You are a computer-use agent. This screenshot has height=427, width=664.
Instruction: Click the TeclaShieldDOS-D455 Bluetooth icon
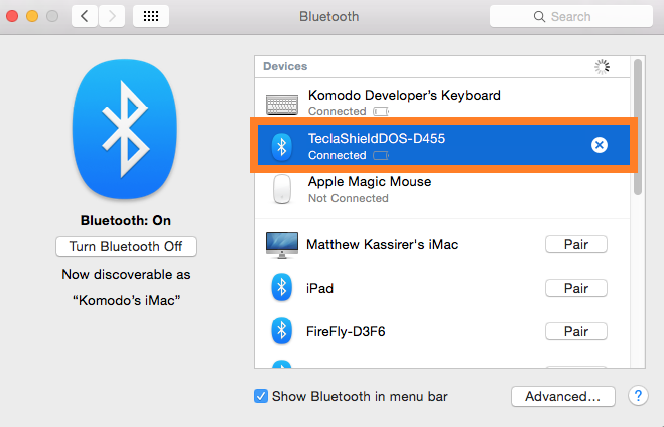(282, 146)
